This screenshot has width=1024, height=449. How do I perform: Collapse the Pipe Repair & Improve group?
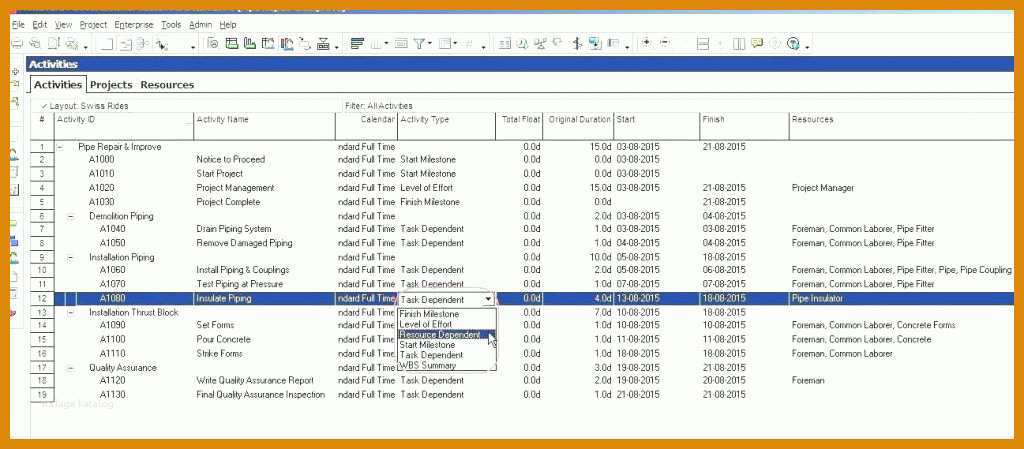60,147
